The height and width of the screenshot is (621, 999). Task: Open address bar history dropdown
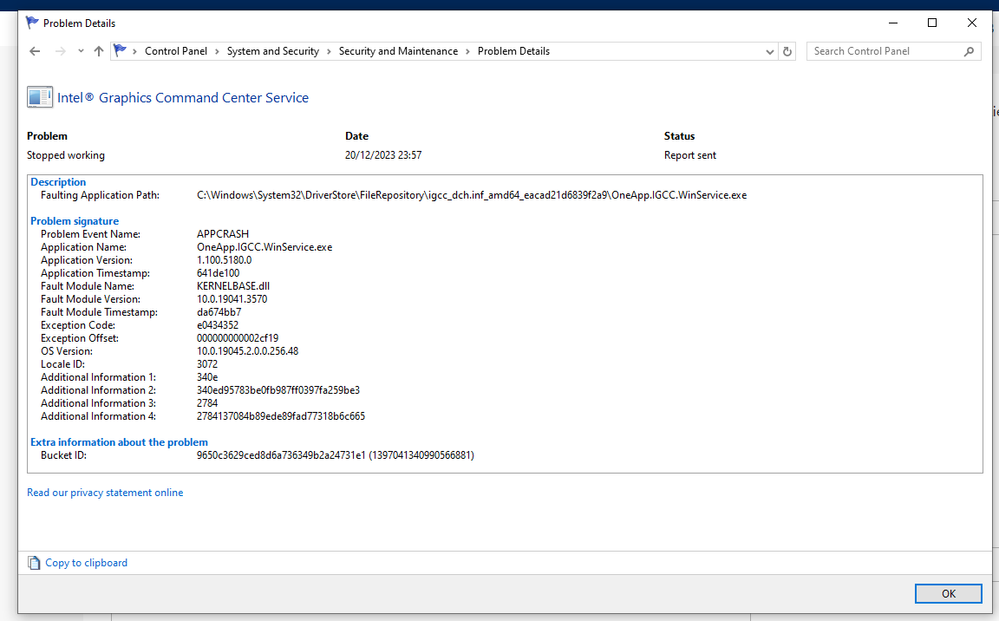[x=770, y=52]
